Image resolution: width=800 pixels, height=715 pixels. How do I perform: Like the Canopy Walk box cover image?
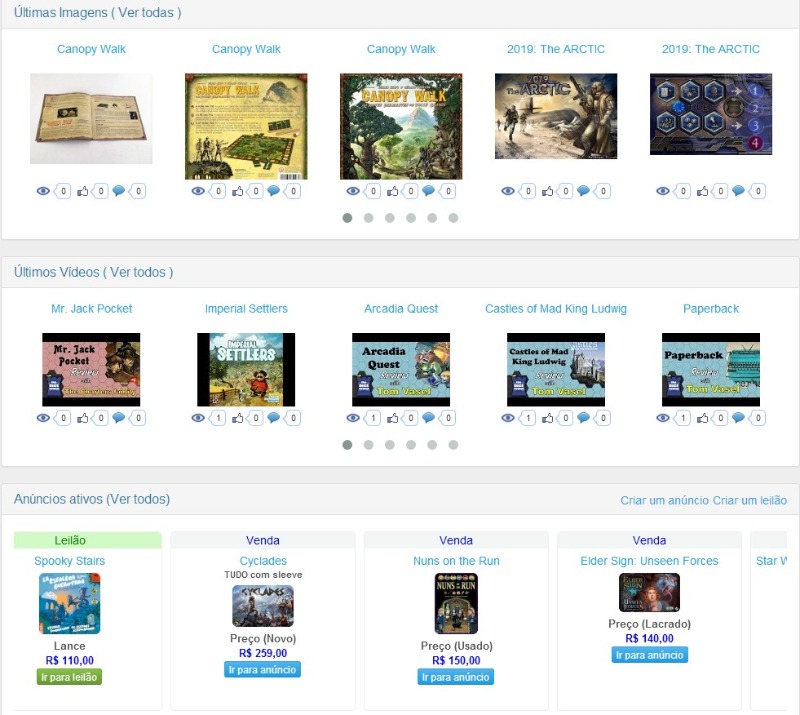click(393, 191)
